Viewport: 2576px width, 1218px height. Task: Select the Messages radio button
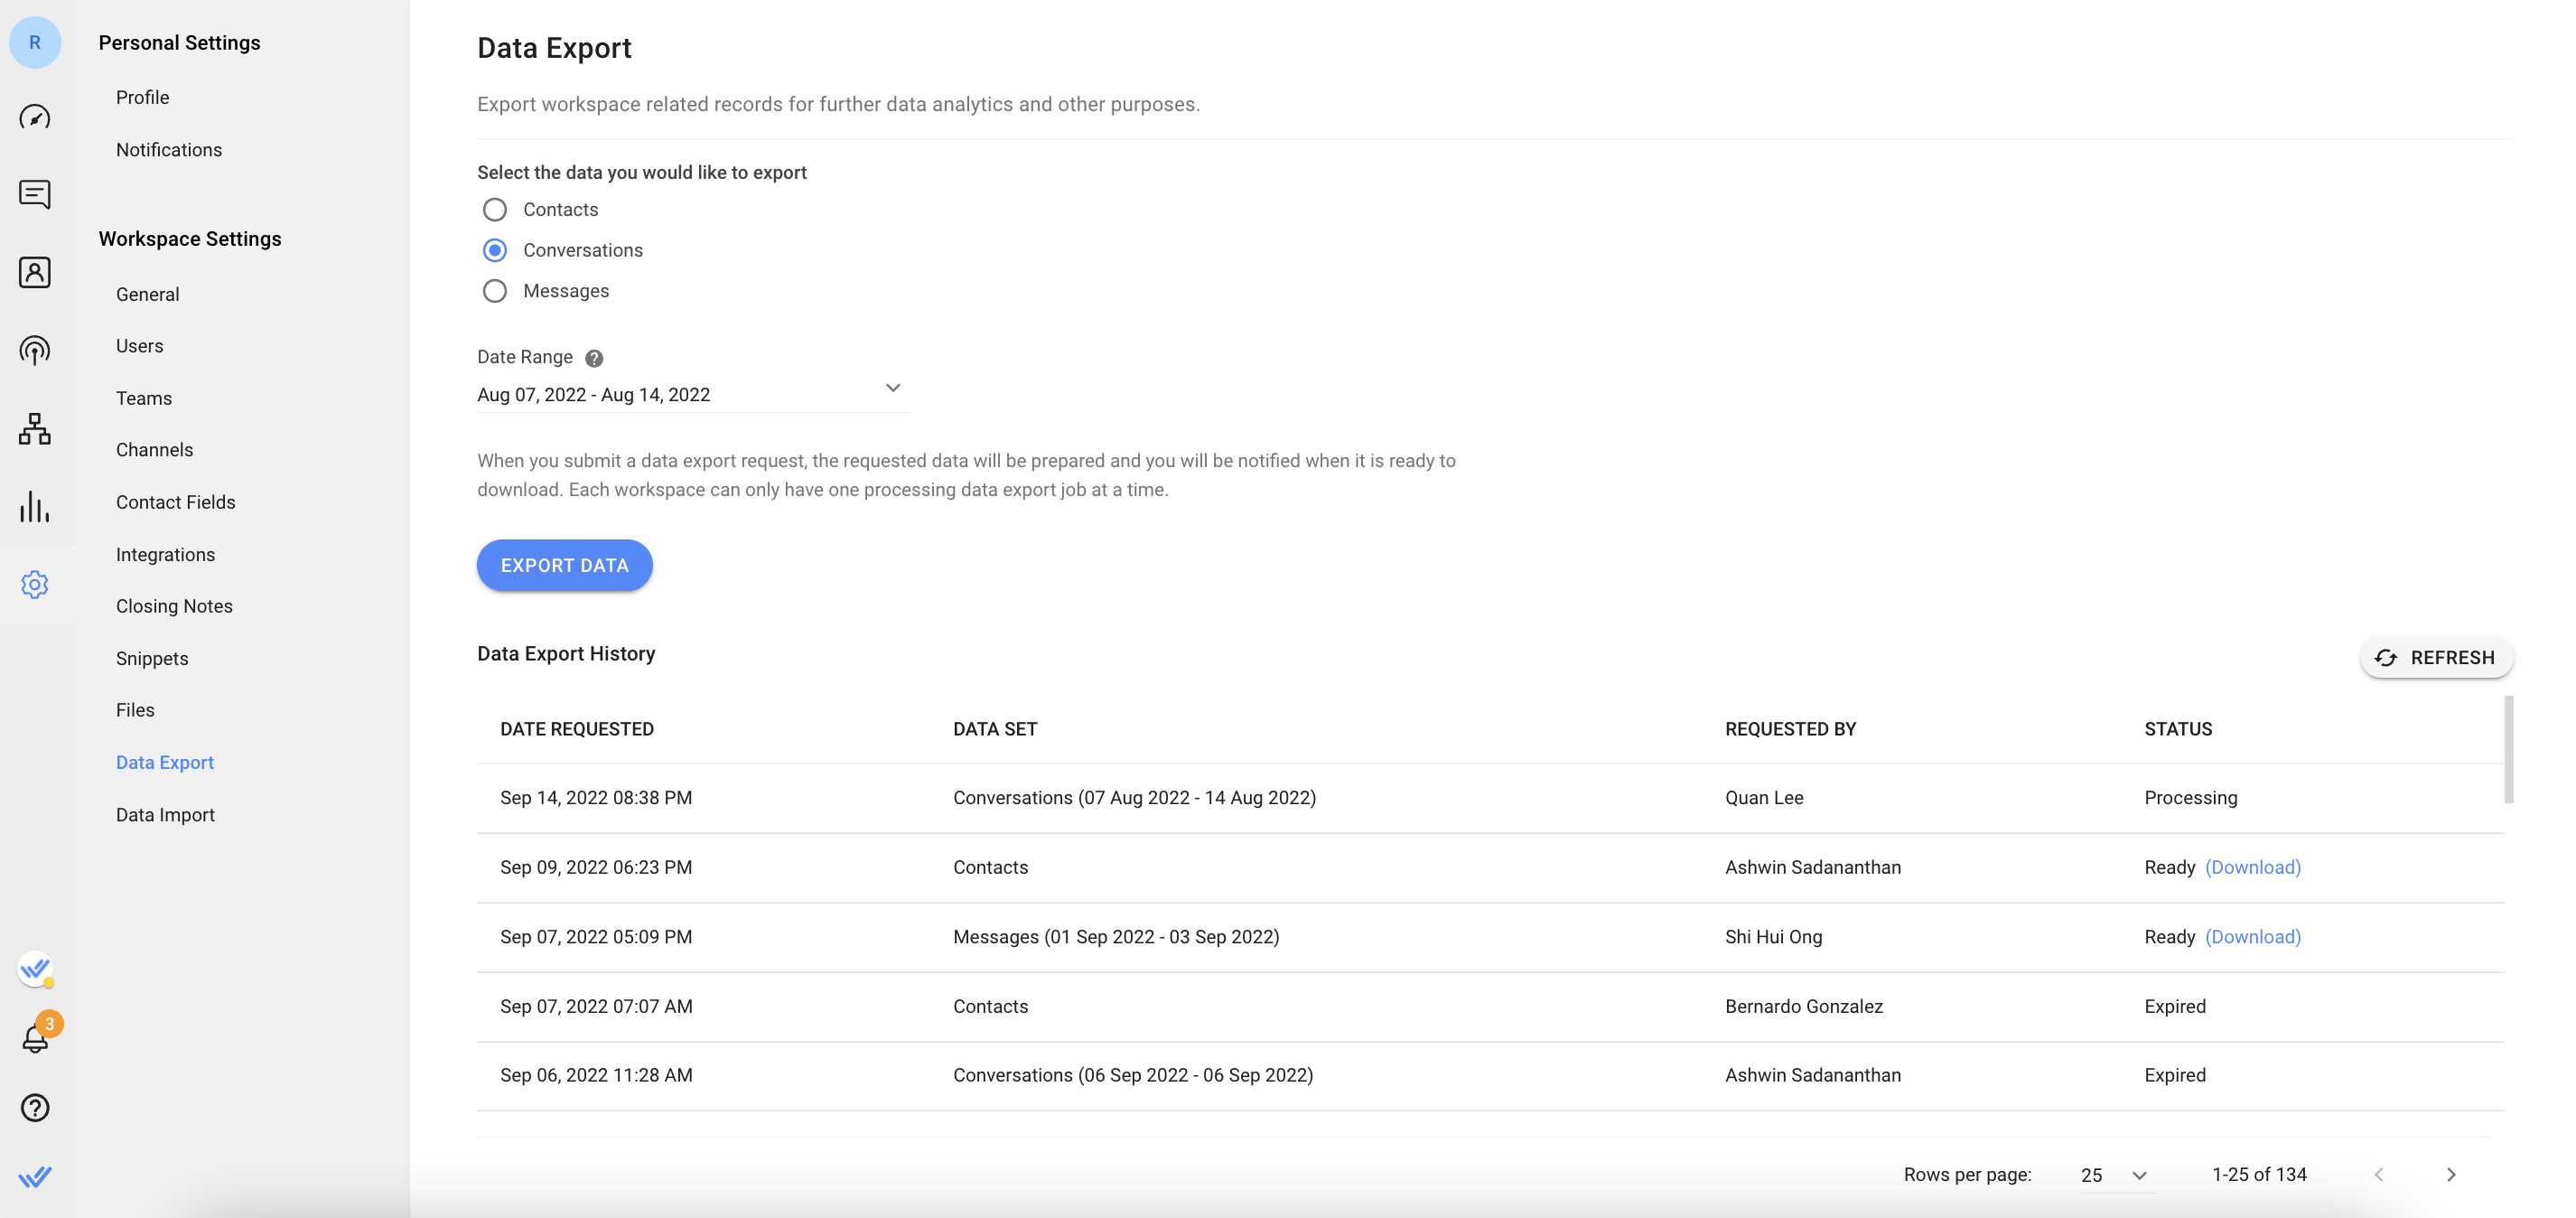point(493,293)
